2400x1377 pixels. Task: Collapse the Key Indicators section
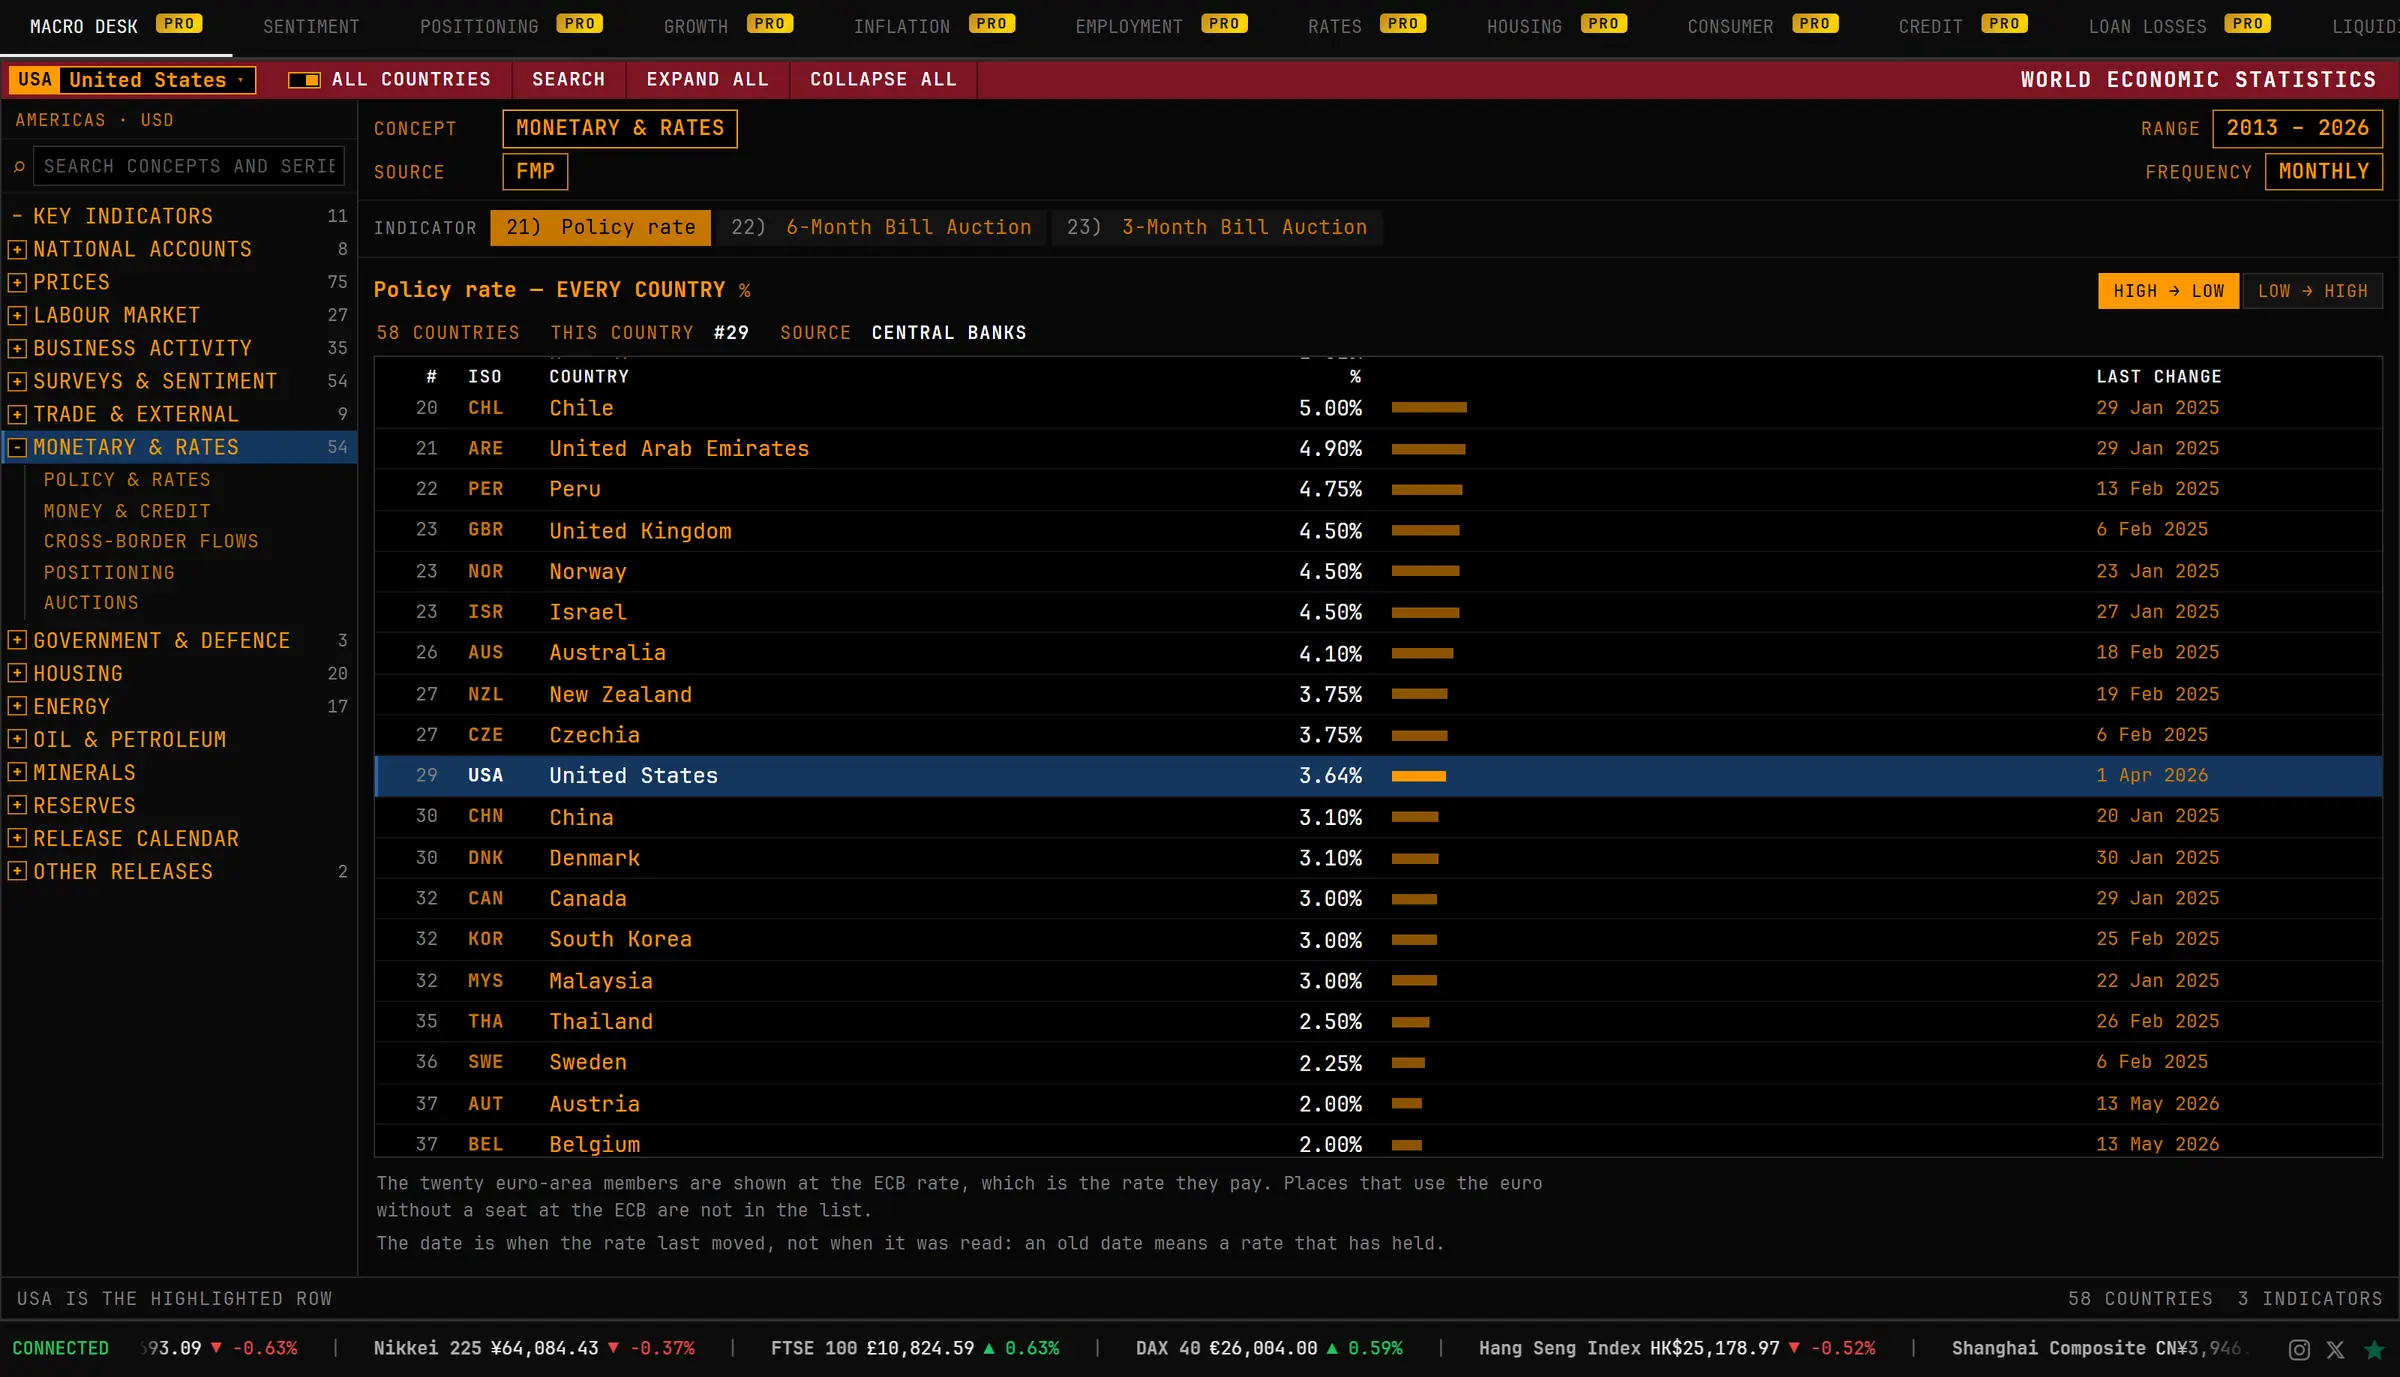click(17, 216)
